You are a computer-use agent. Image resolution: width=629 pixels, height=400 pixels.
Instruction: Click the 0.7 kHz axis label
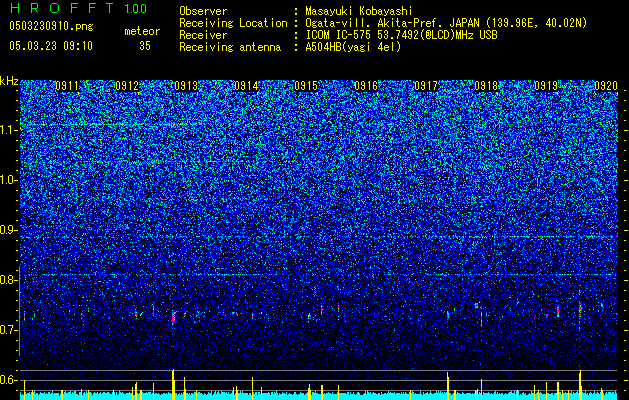coord(8,330)
